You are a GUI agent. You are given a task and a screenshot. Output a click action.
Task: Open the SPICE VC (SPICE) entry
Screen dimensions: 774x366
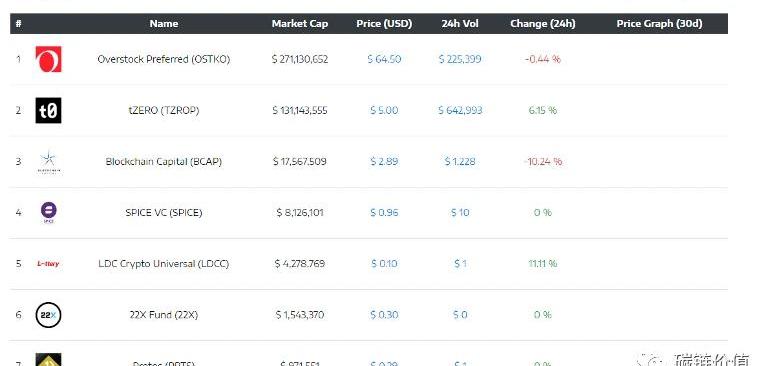click(164, 212)
